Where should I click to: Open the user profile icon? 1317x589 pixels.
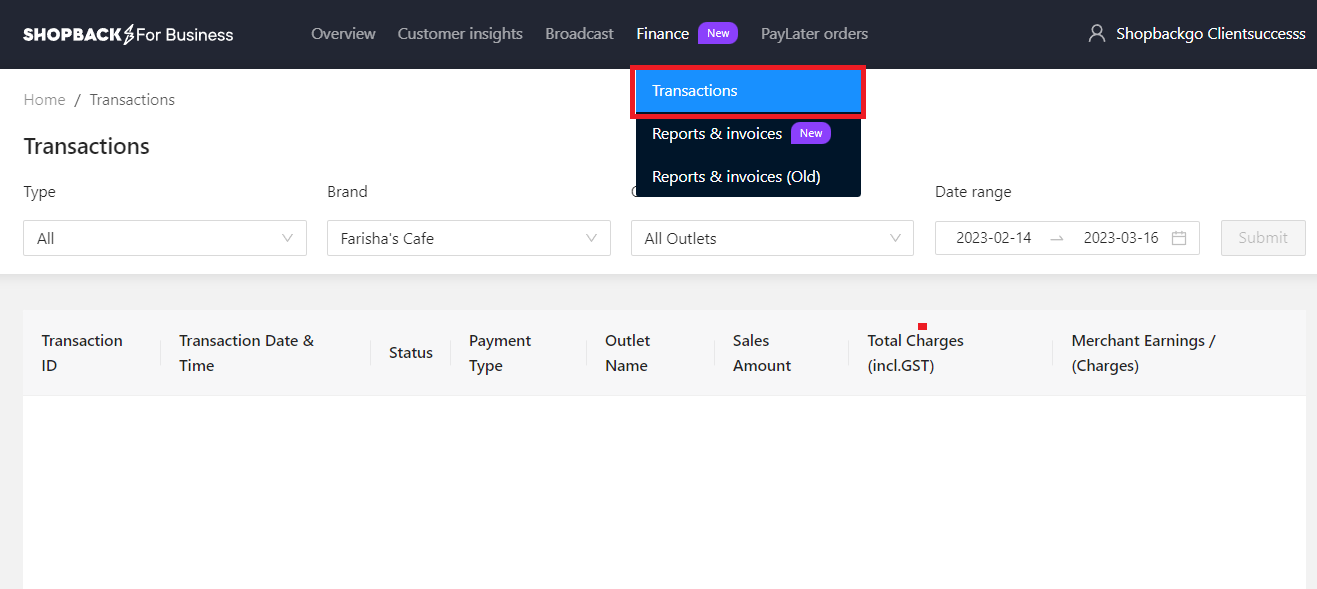[1096, 32]
